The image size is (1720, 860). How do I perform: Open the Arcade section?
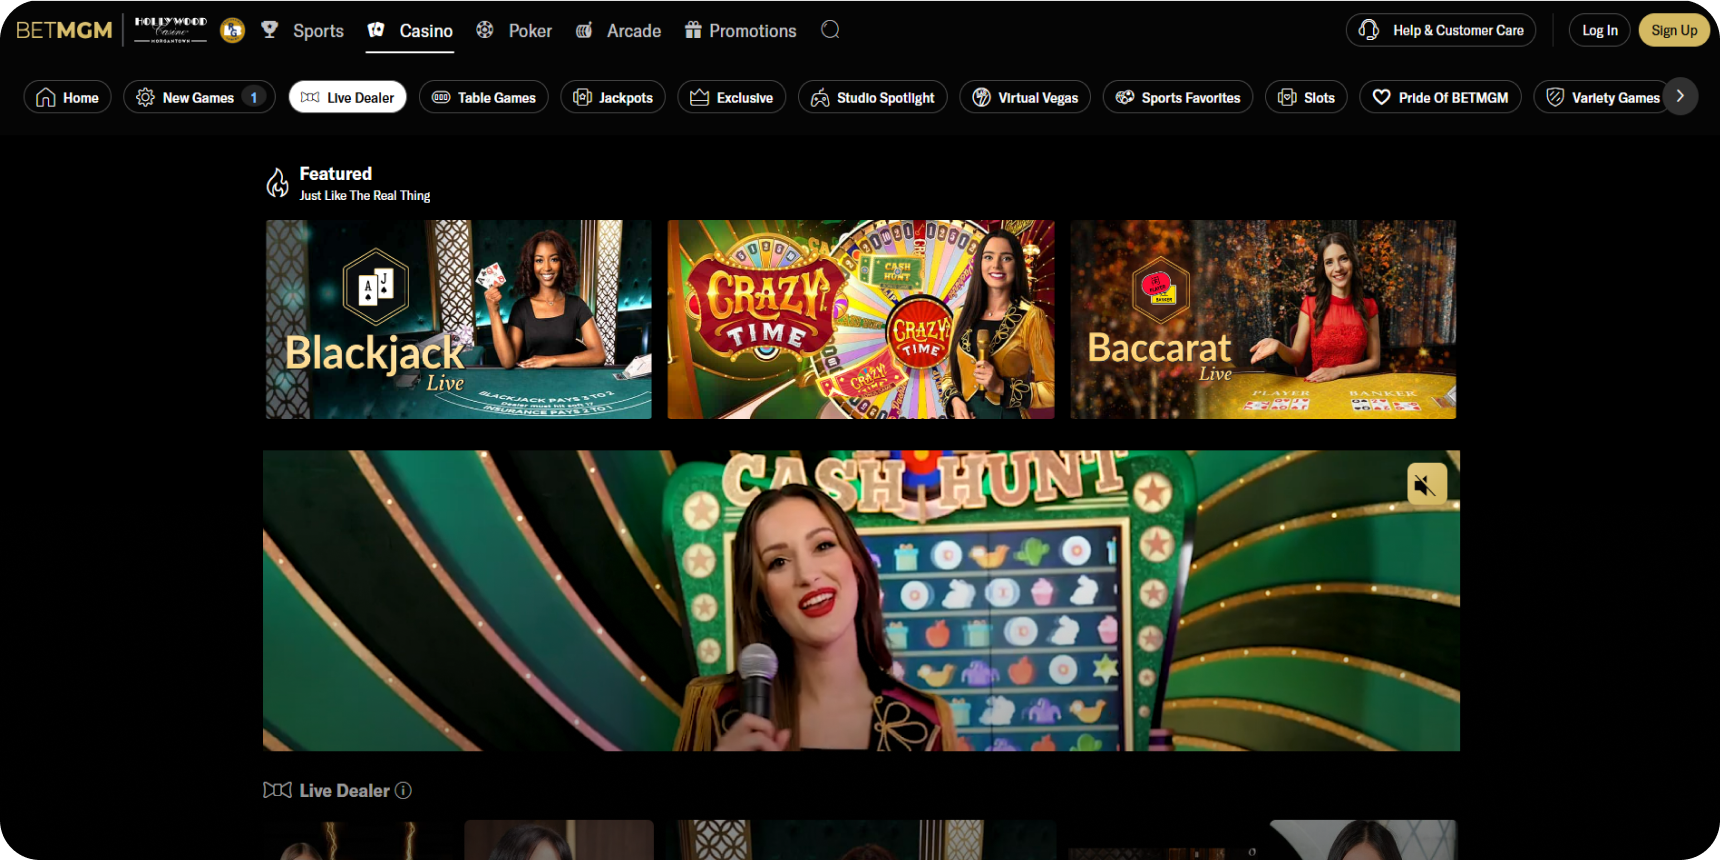coord(618,31)
